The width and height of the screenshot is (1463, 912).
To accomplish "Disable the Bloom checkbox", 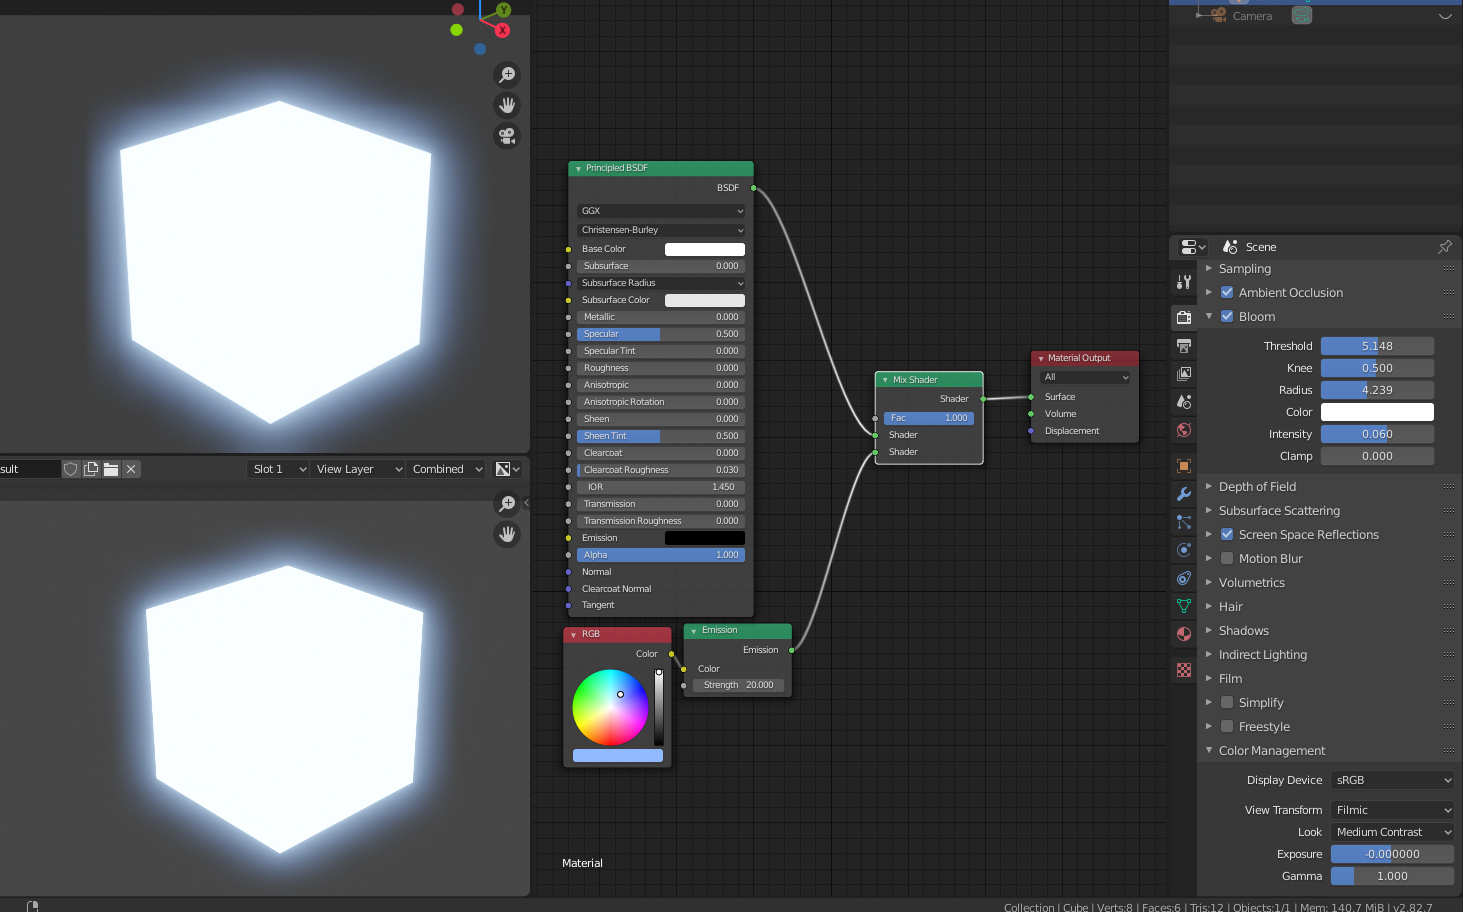I will pyautogui.click(x=1227, y=316).
